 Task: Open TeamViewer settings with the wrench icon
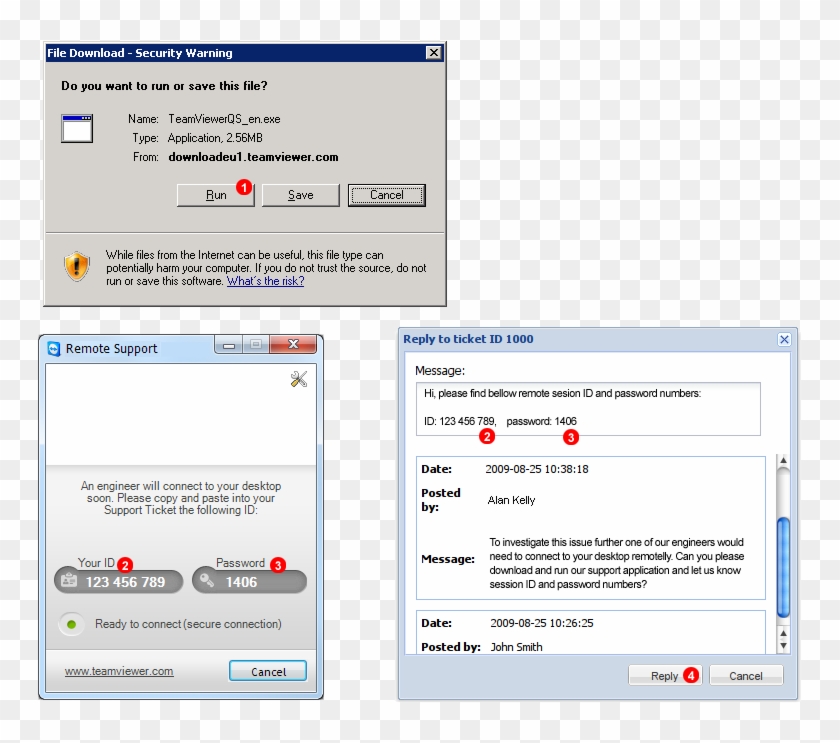click(298, 380)
